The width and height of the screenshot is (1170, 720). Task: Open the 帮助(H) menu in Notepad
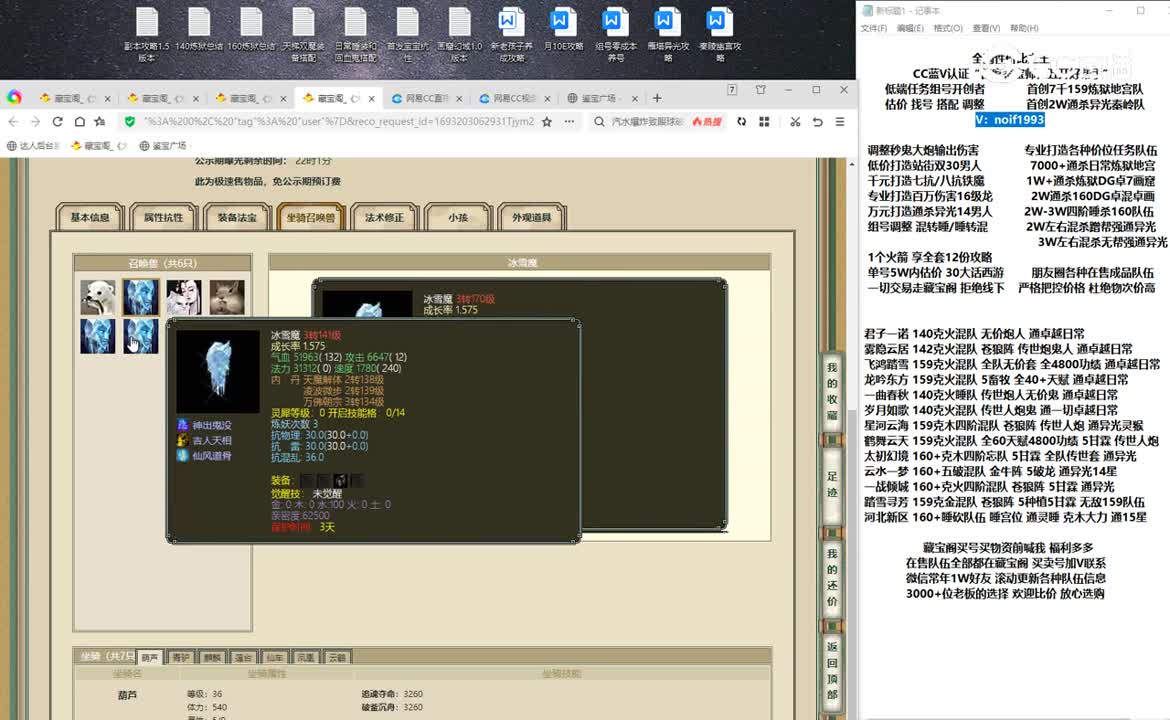pos(1024,28)
